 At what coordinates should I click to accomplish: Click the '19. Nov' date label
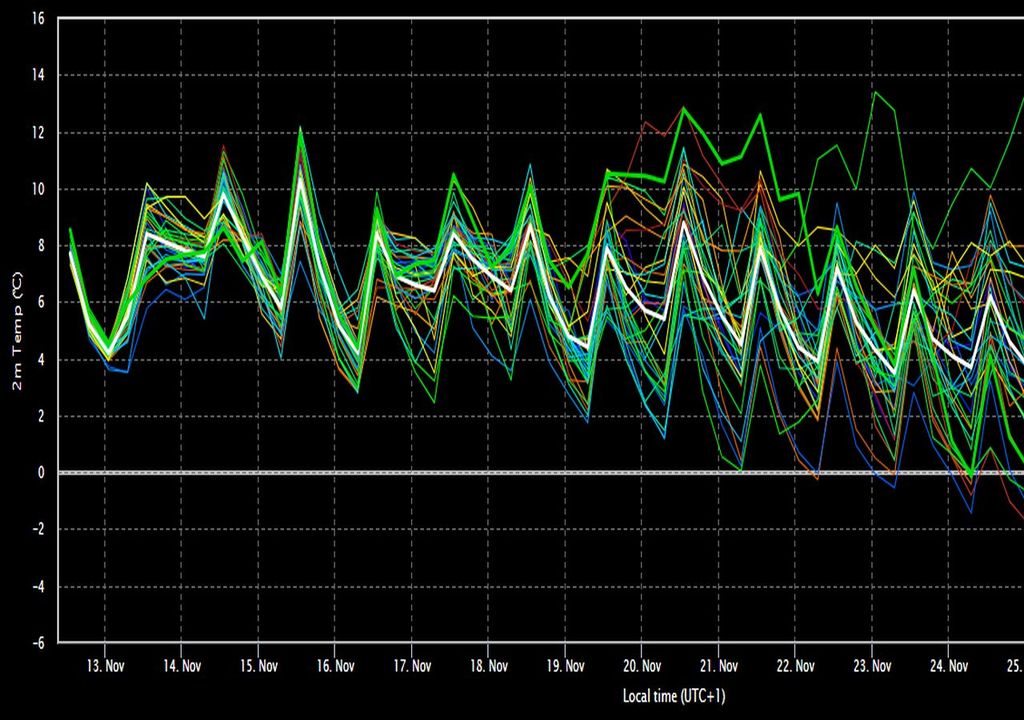coord(566,666)
